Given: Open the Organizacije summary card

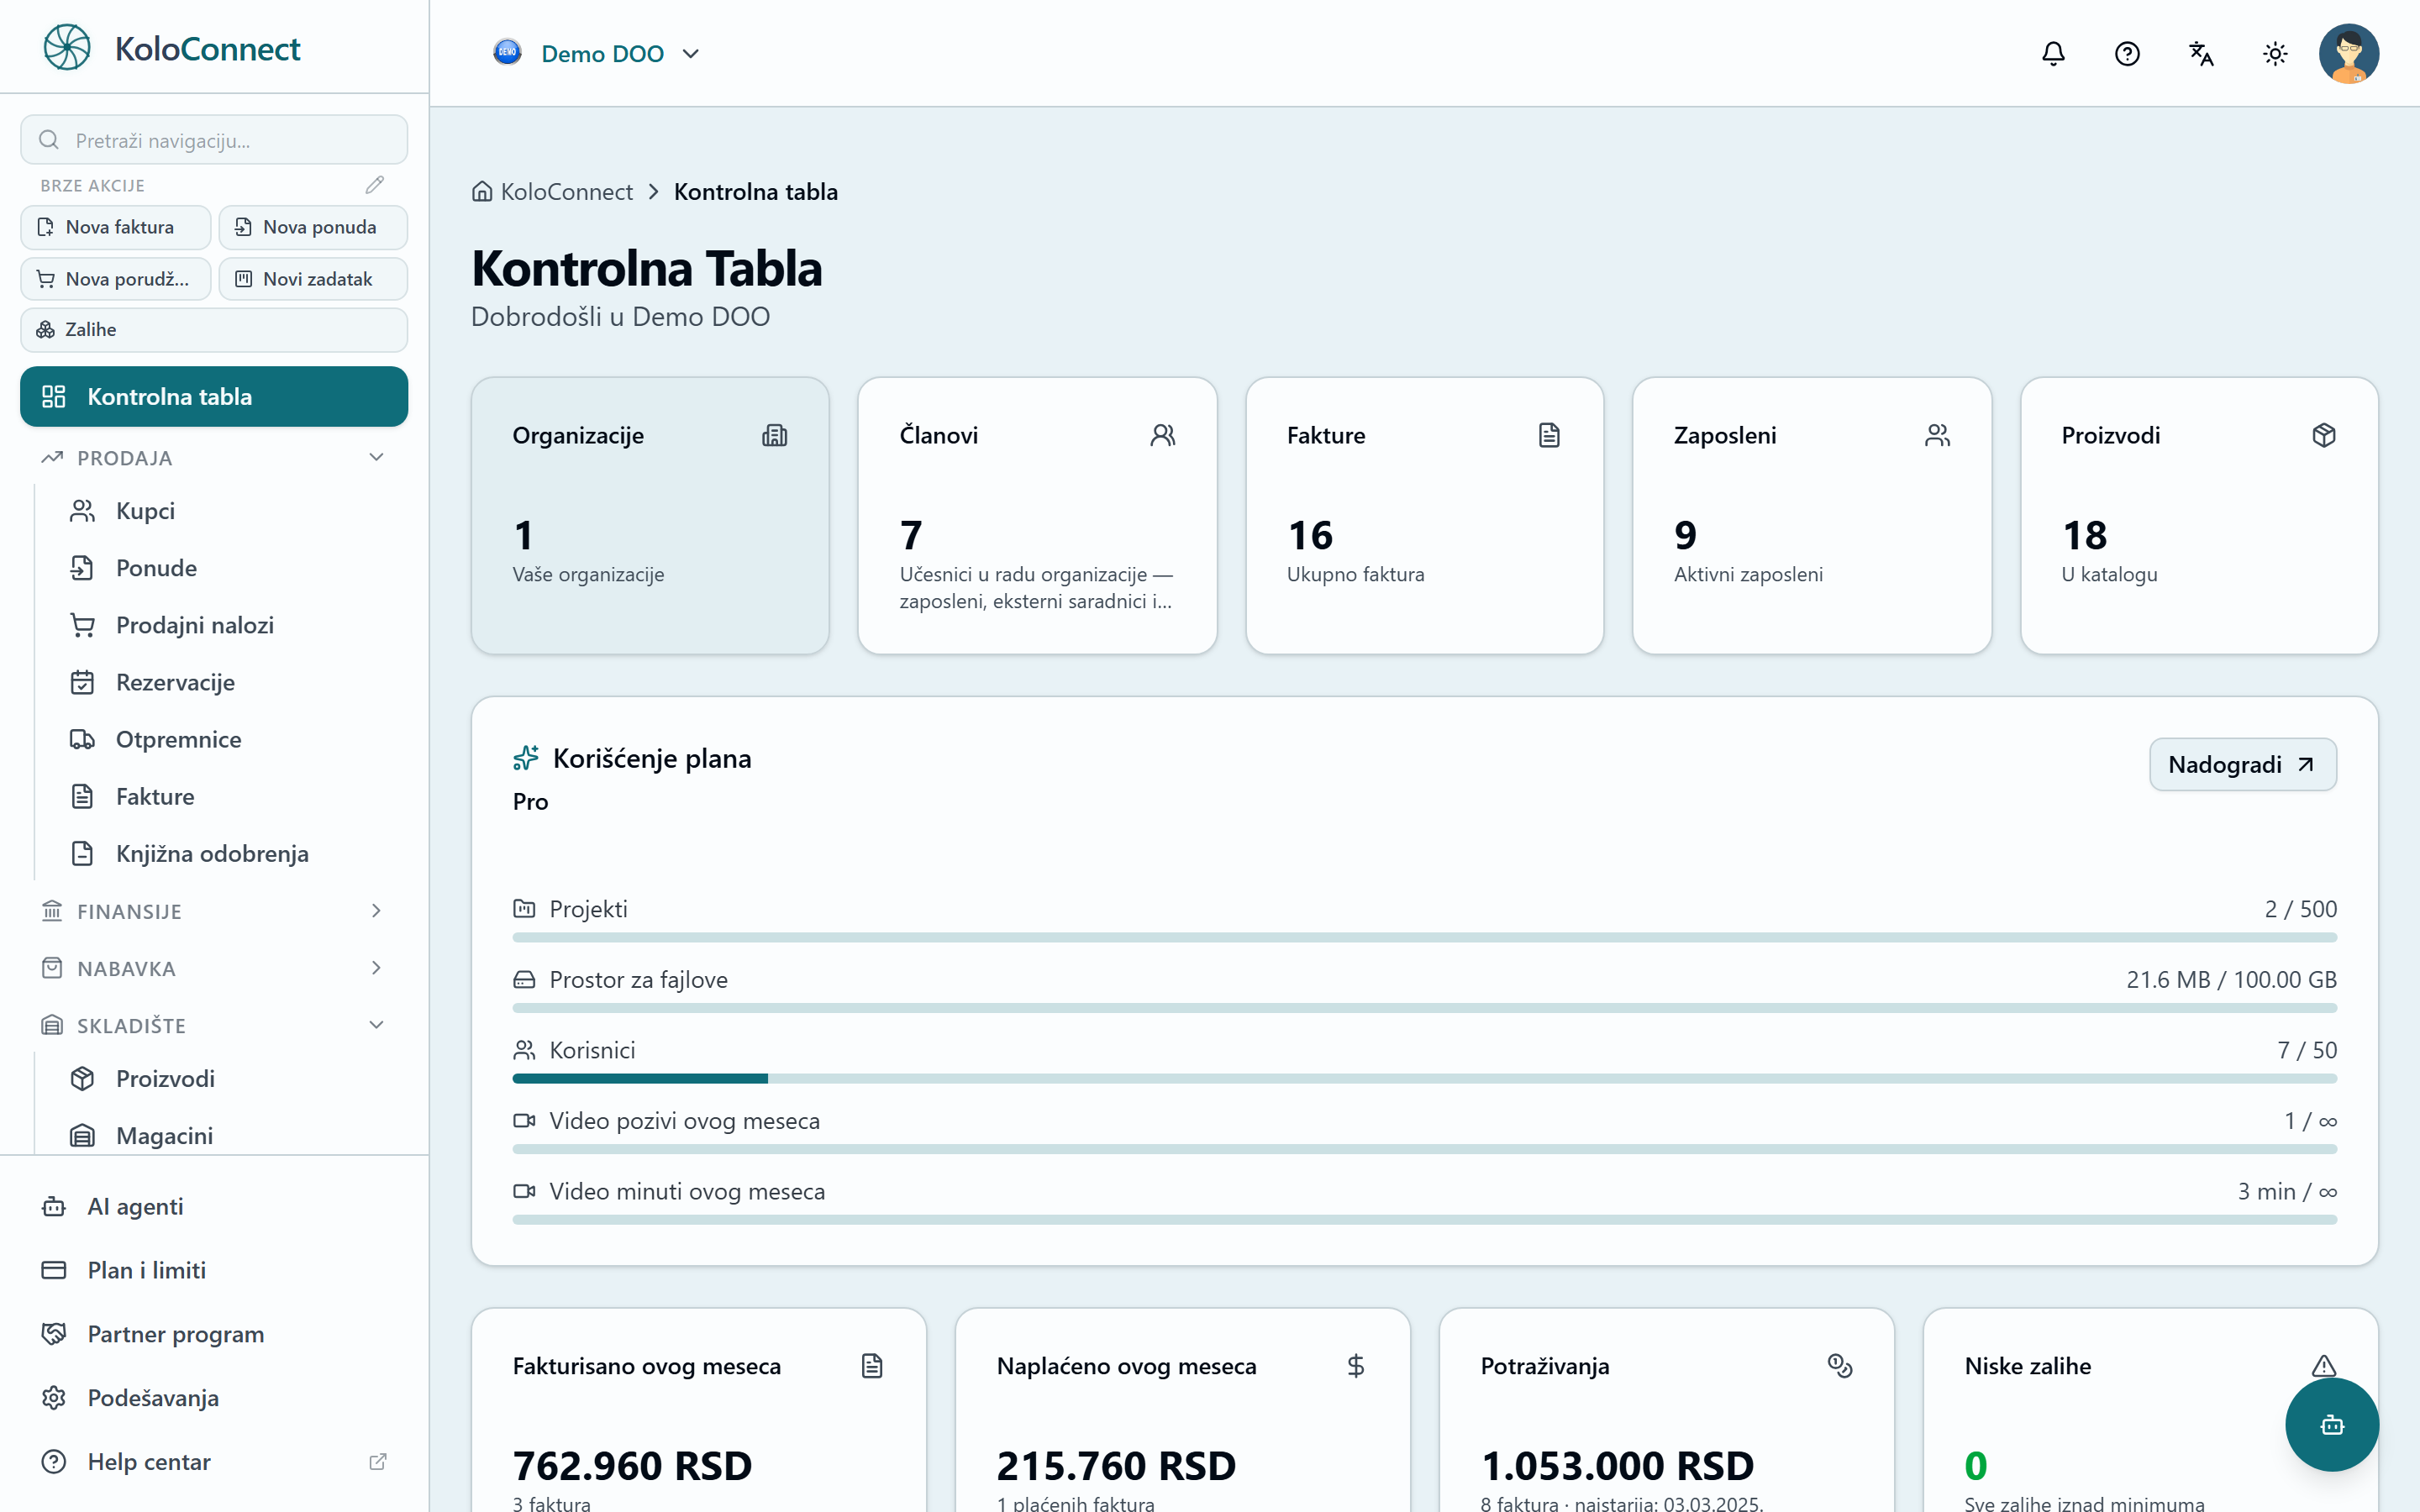Looking at the screenshot, I should [x=650, y=516].
